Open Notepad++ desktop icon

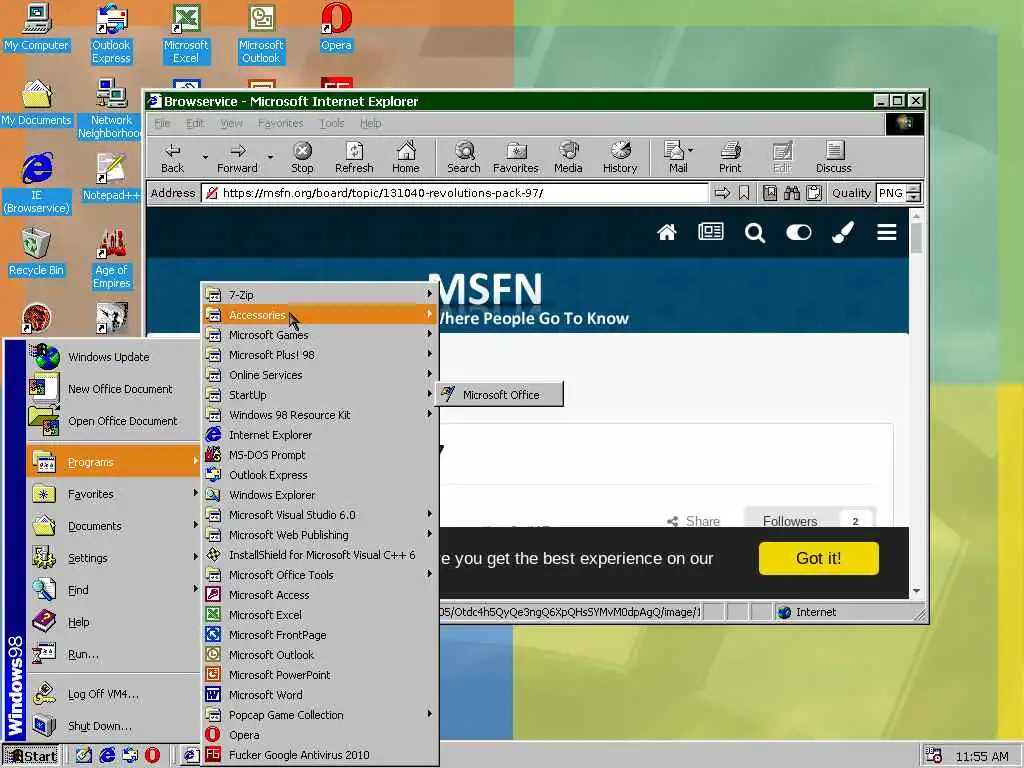[111, 176]
